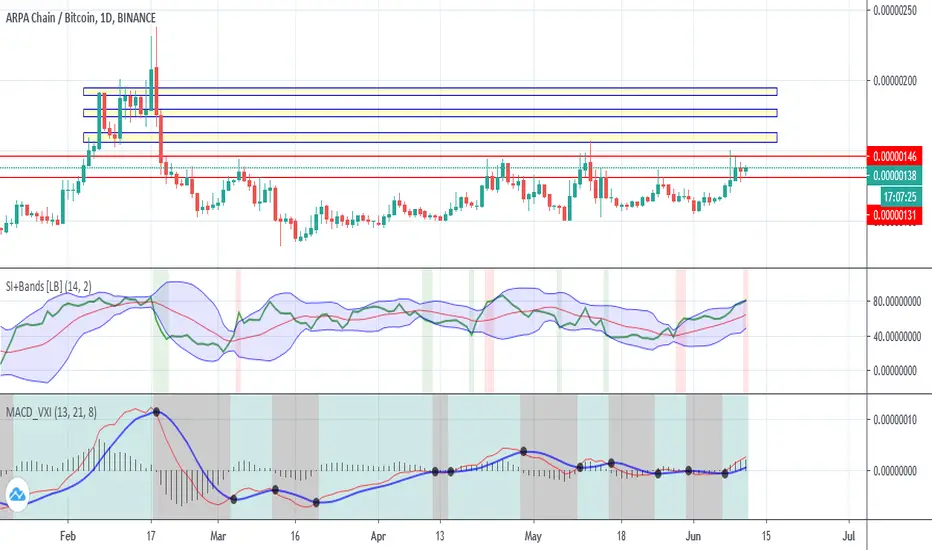Select the topmost yellow resistance zone rectangle
This screenshot has width=932, height=550.
(x=430, y=92)
